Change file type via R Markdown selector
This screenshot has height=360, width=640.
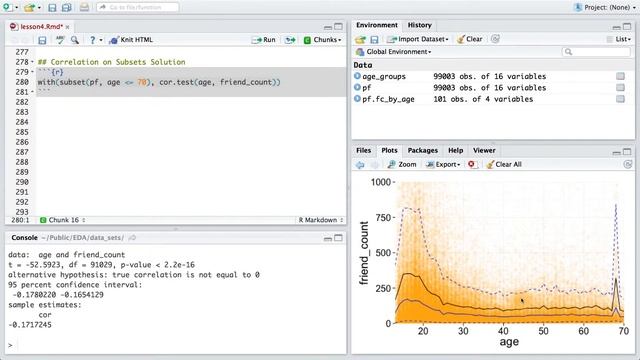point(321,220)
